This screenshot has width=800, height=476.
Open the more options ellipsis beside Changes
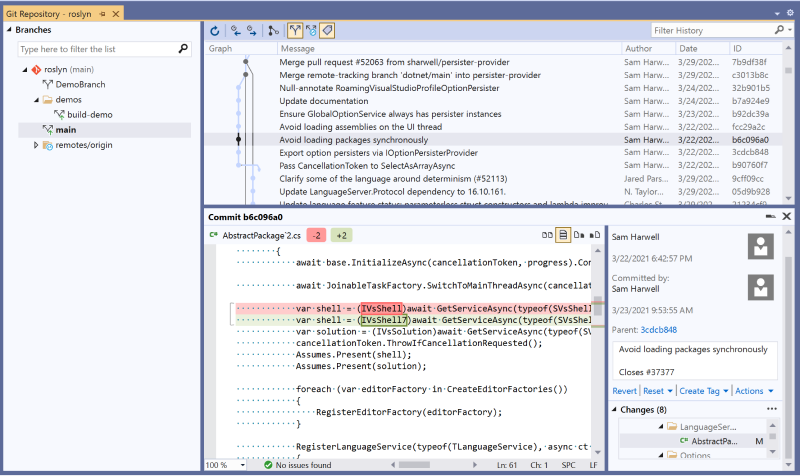tap(771, 409)
